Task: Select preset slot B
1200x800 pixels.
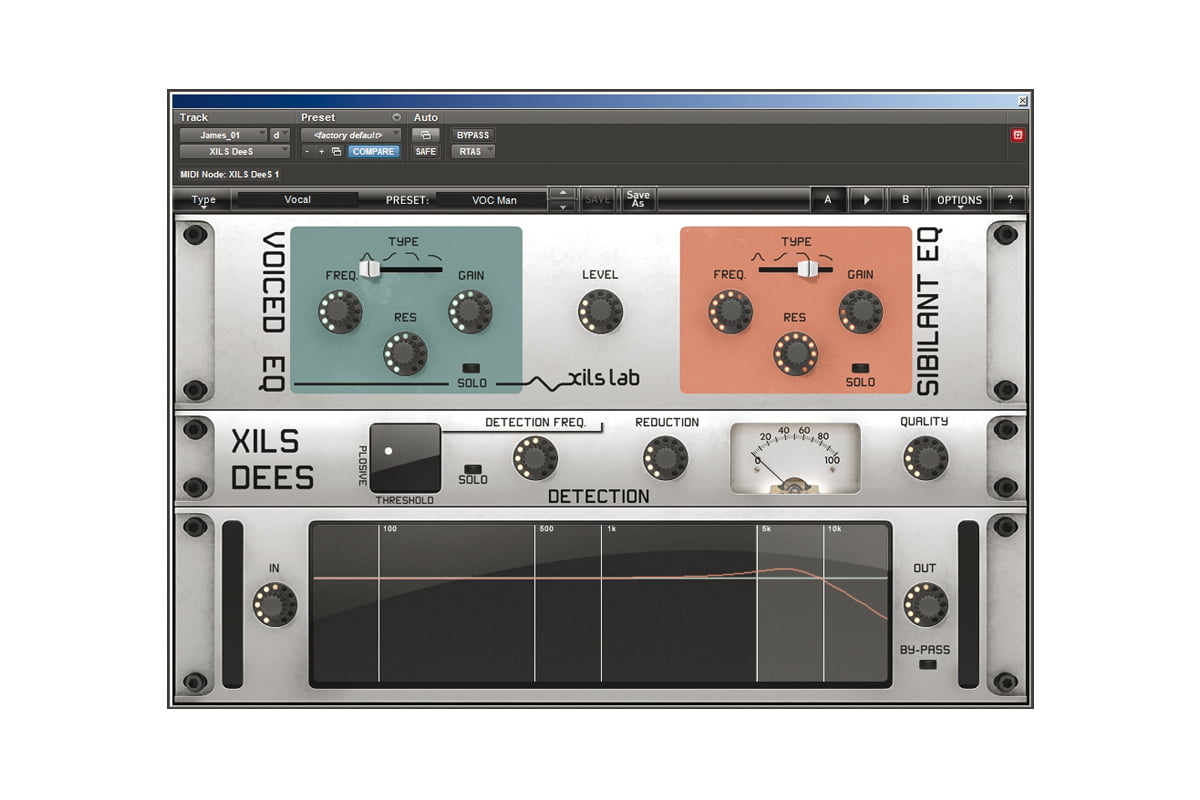Action: tap(906, 200)
